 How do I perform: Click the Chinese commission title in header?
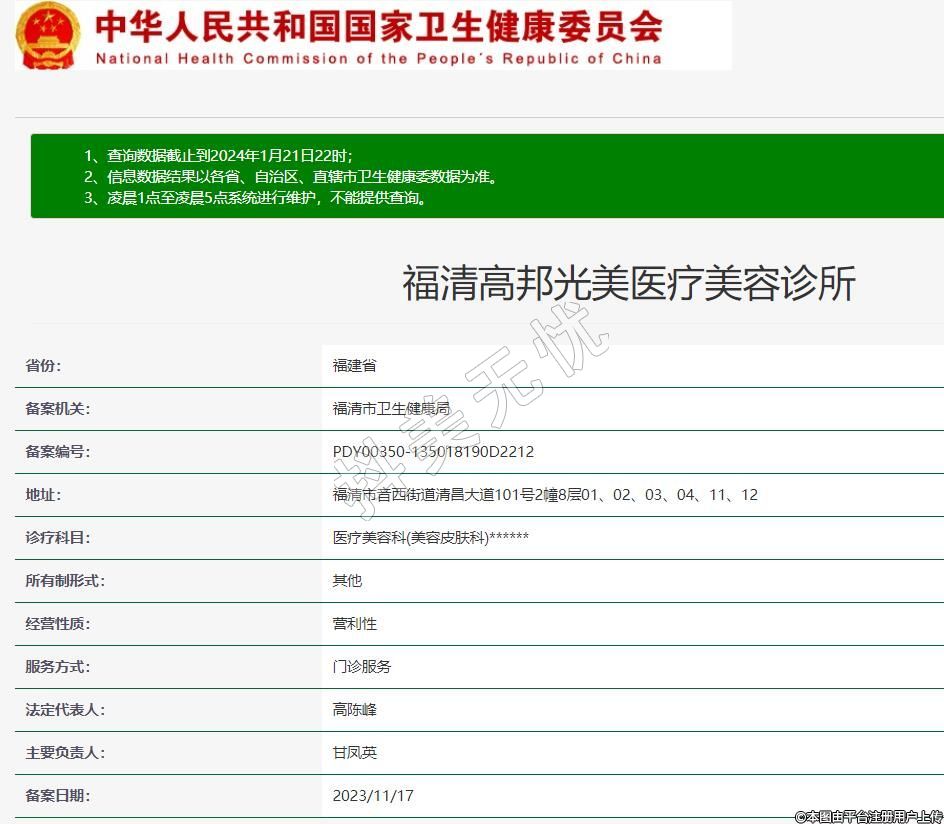378,25
